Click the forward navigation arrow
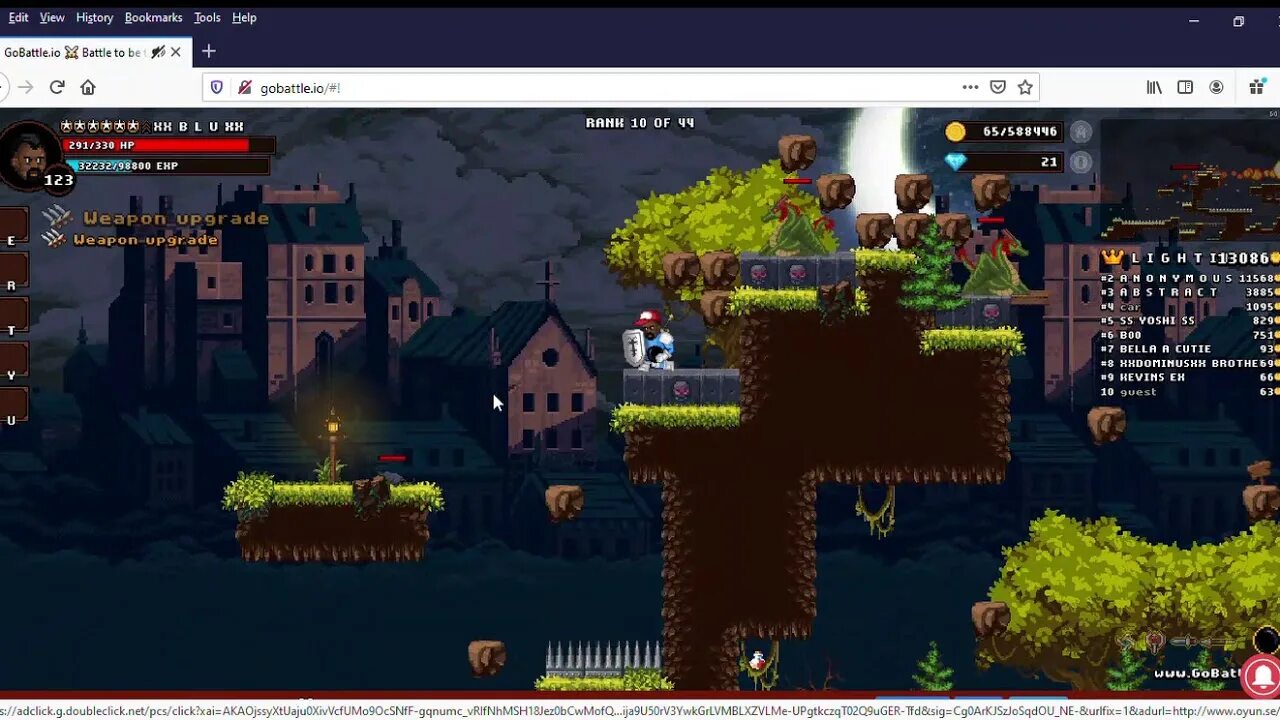Image resolution: width=1280 pixels, height=720 pixels. click(26, 87)
